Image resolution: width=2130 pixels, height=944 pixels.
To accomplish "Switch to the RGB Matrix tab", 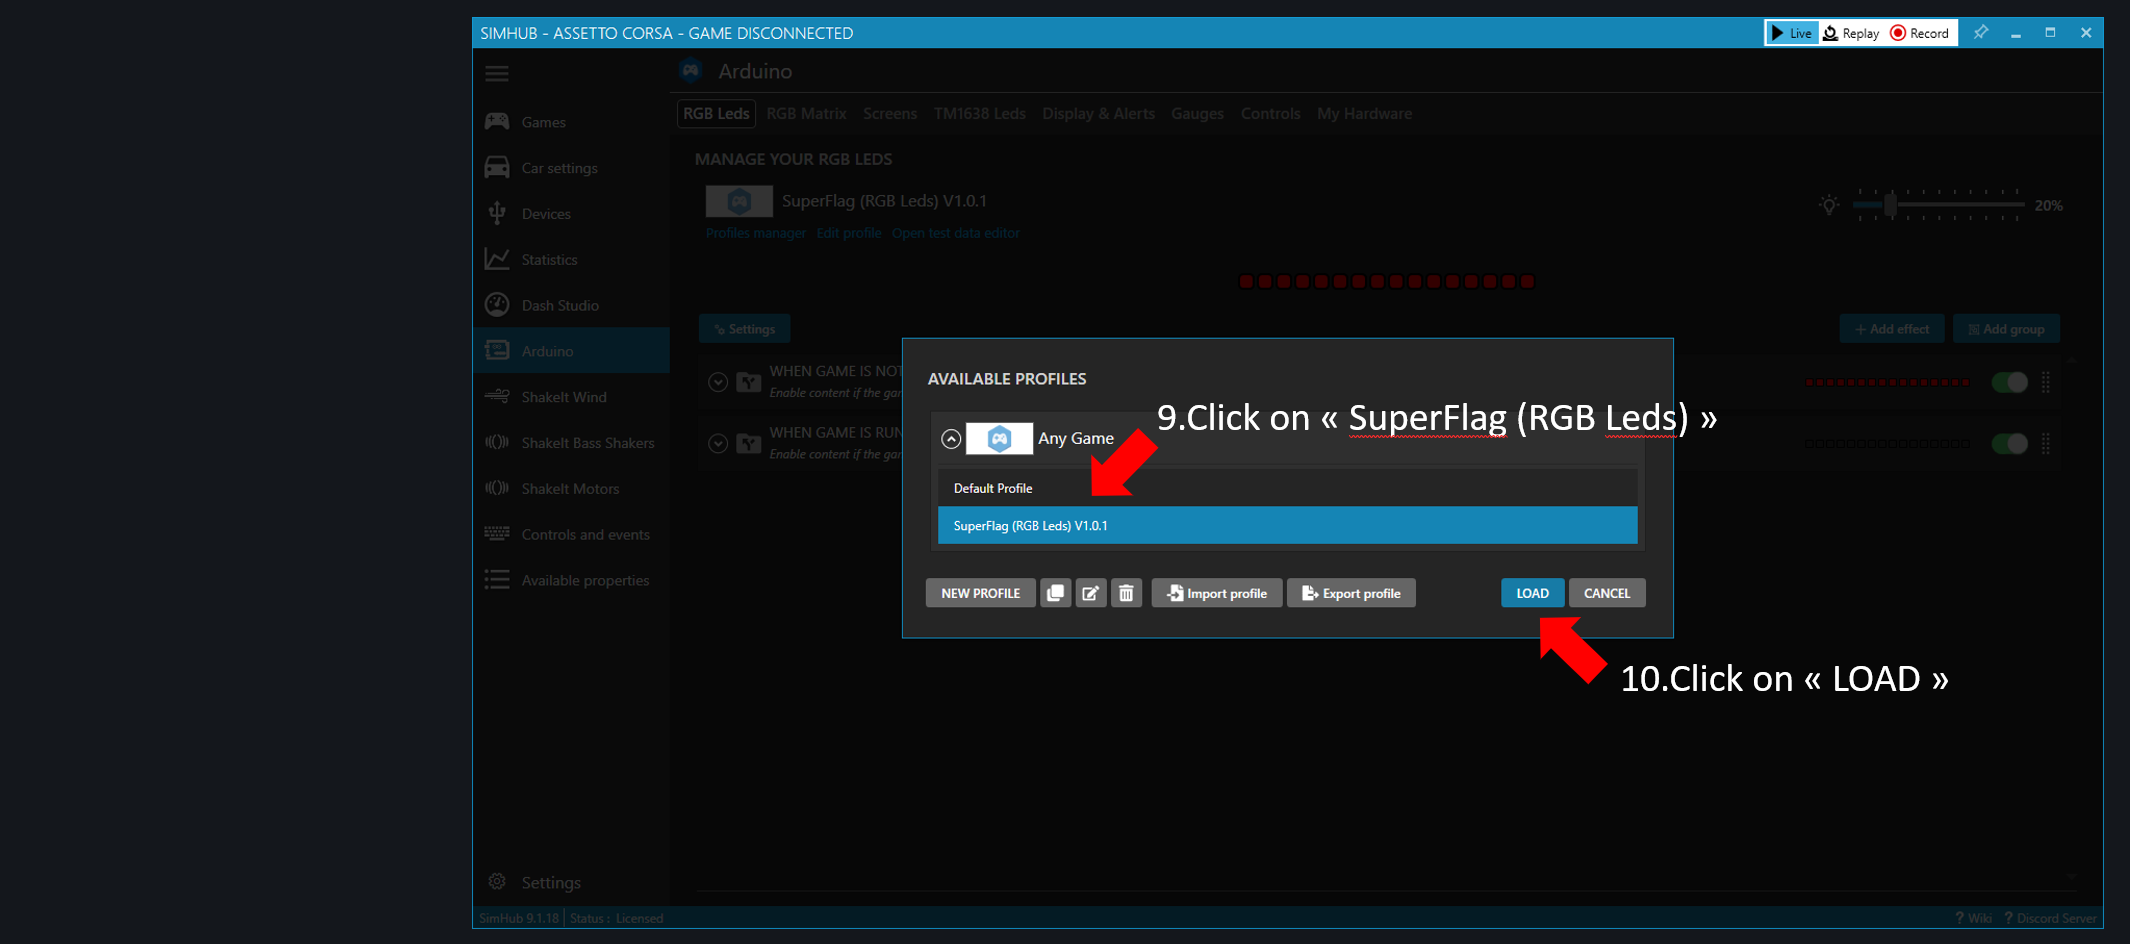I will [x=806, y=114].
